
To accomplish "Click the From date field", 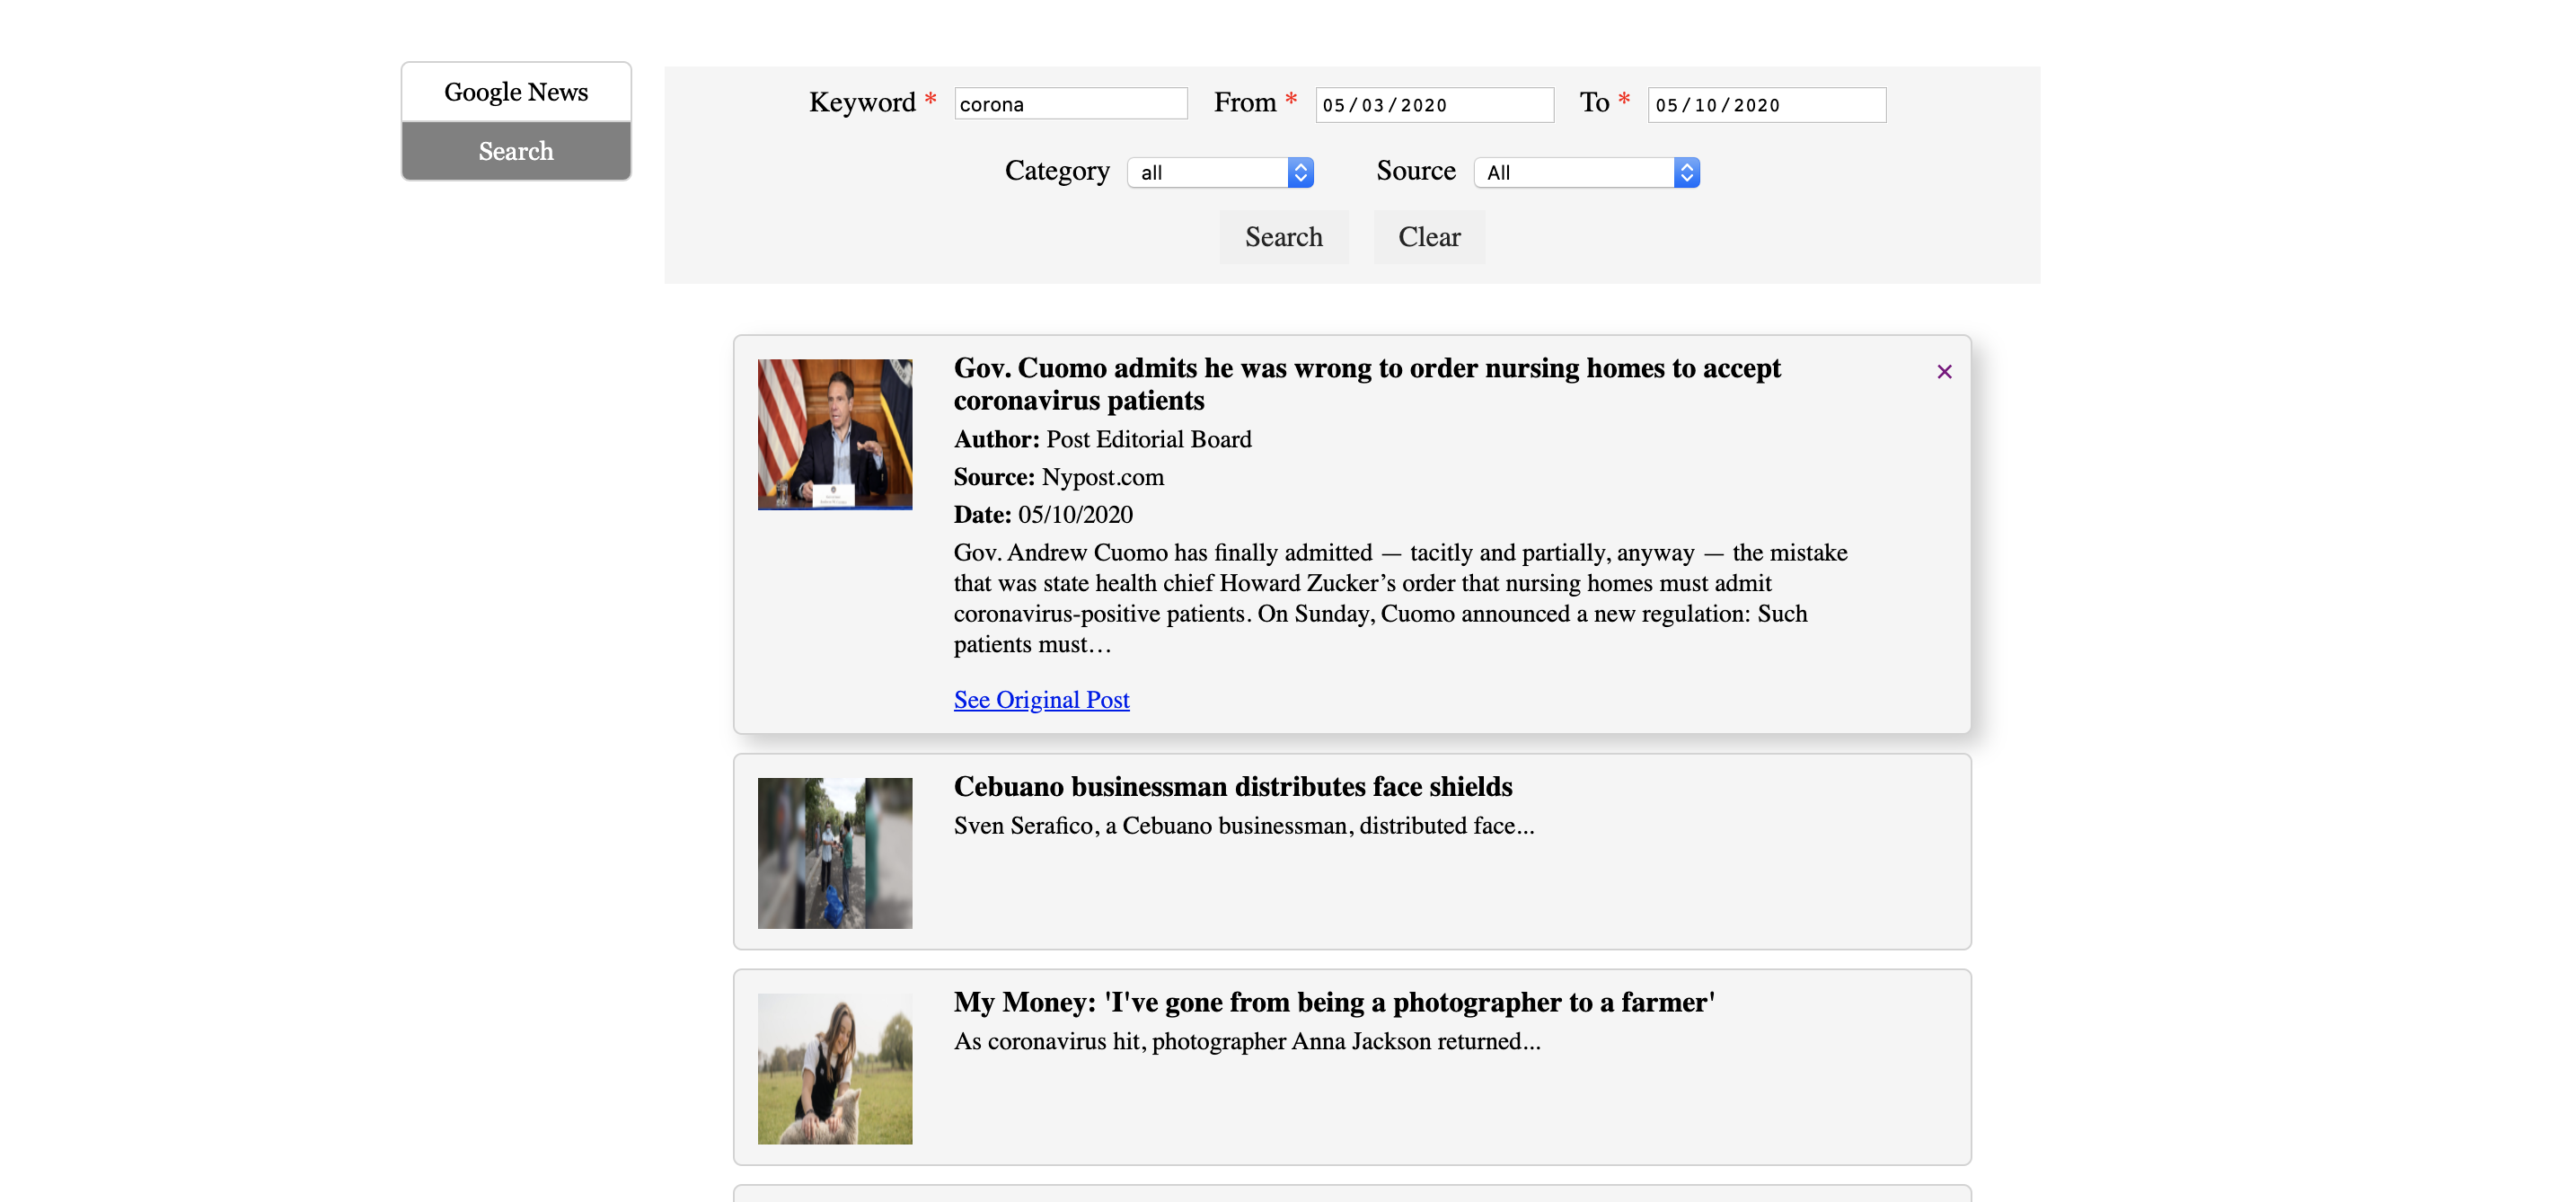I will coord(1434,104).
